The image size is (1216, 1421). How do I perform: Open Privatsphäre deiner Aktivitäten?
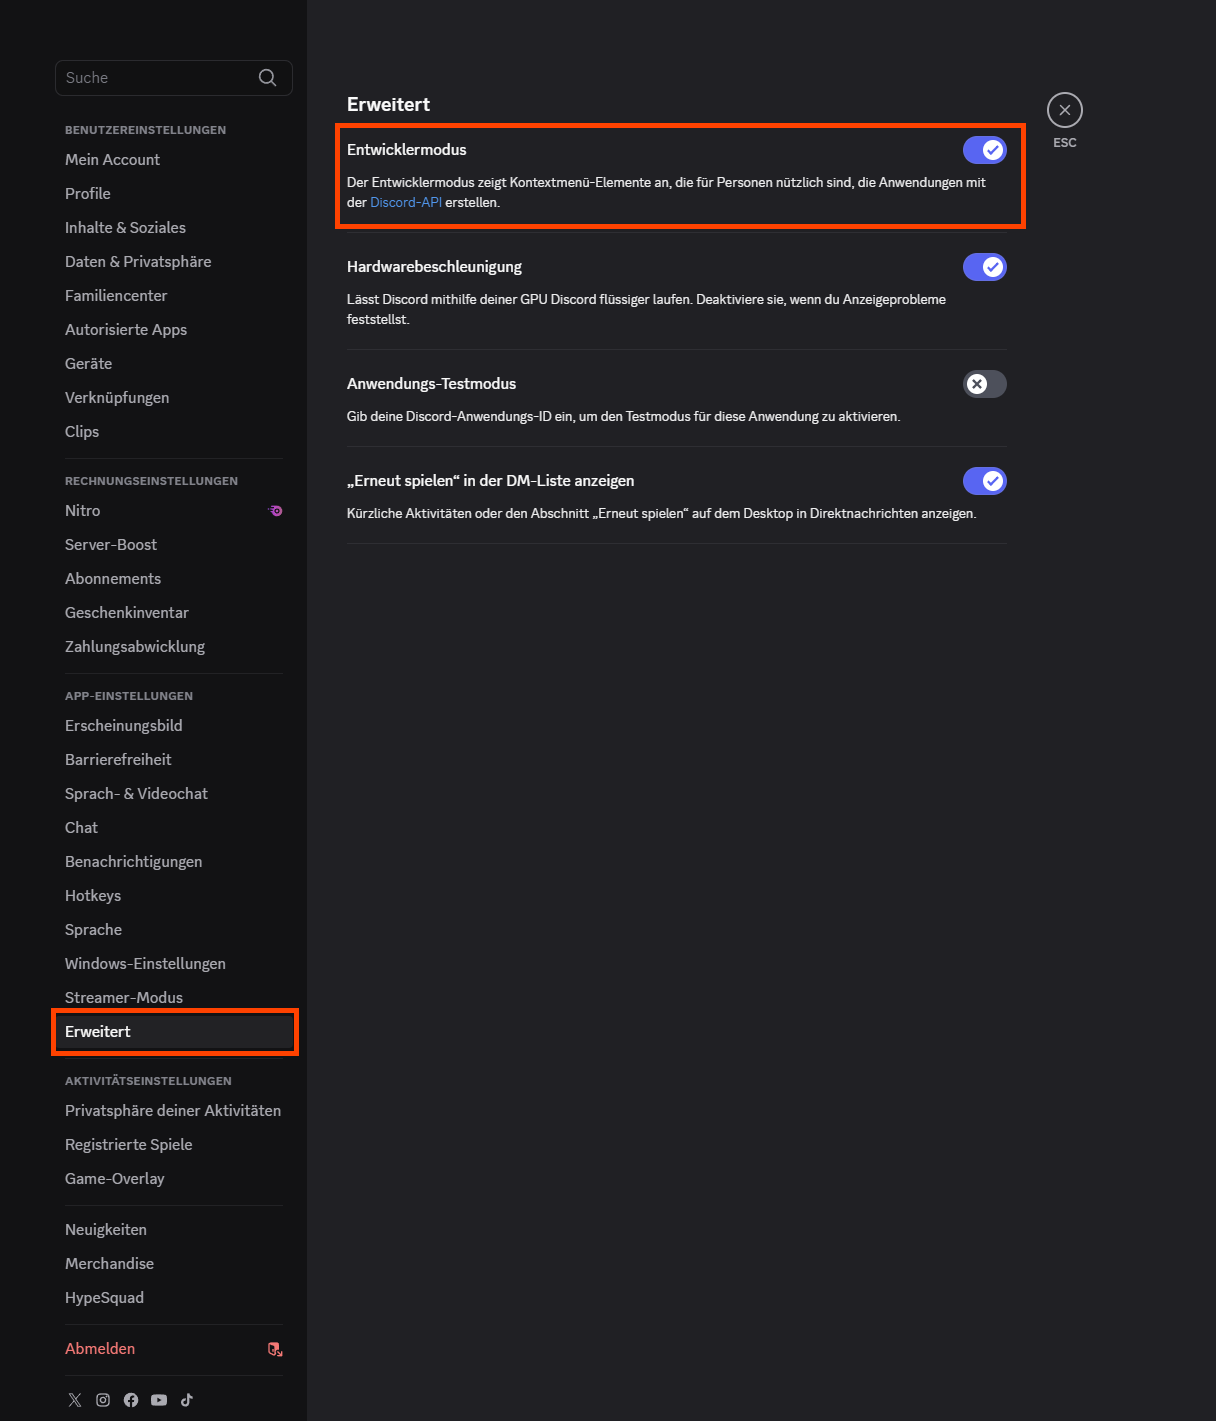tap(174, 1111)
